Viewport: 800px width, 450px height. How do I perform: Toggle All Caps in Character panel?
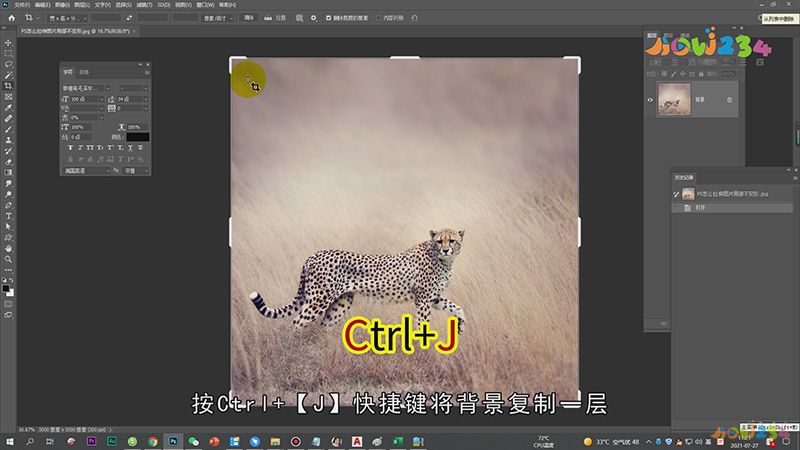[90, 147]
